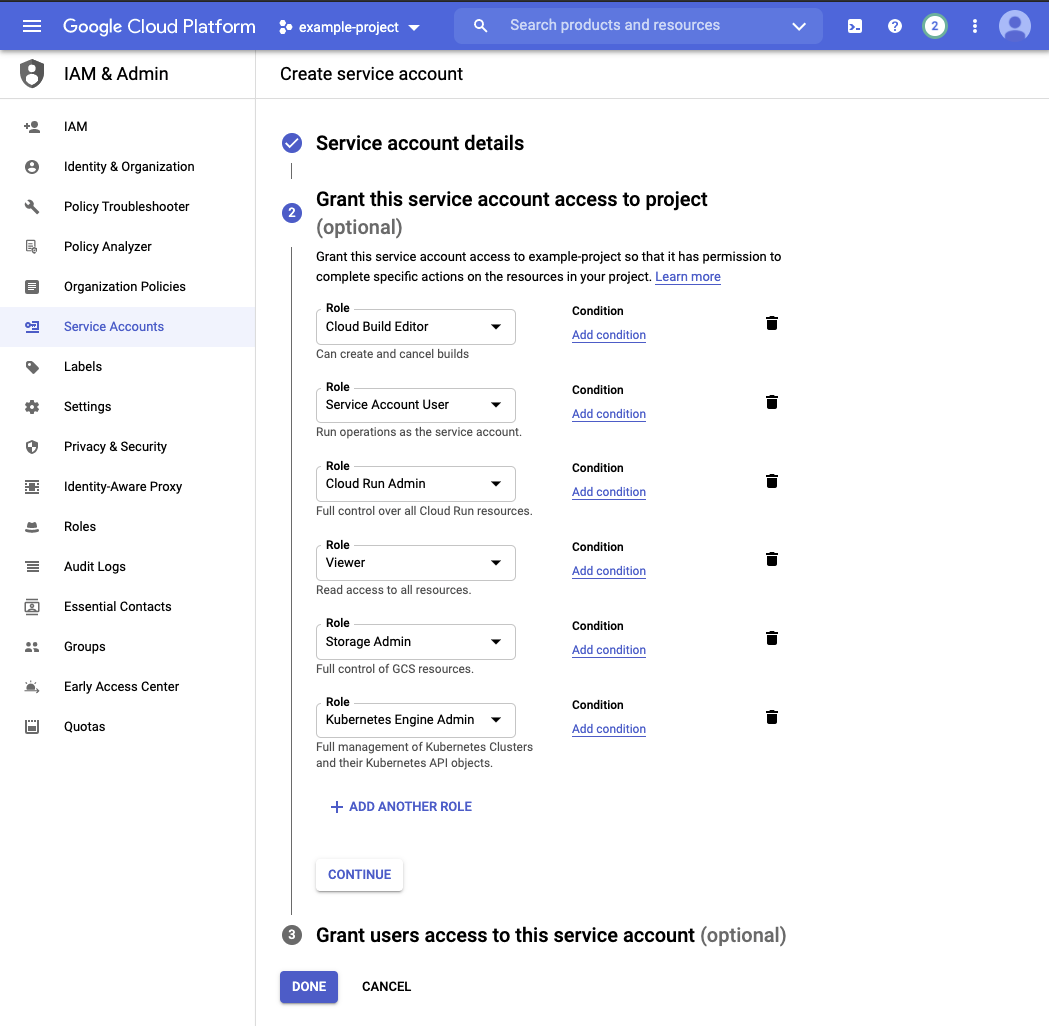Screen dimensions: 1049x1026
Task: Open the Storage Admin role dropdown
Action: [415, 641]
